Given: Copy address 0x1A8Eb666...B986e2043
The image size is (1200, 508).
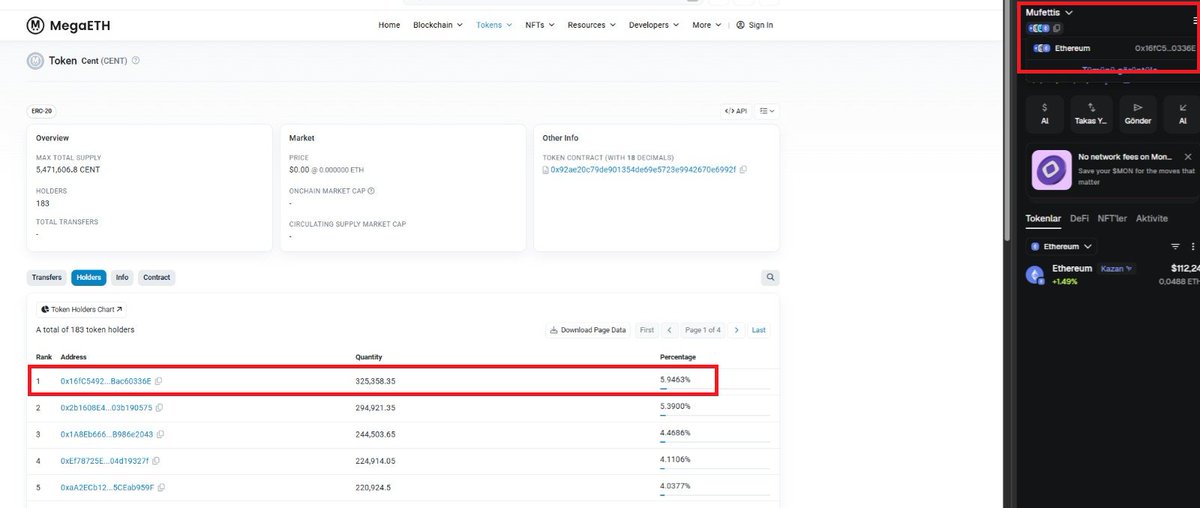Looking at the screenshot, I should coord(161,434).
